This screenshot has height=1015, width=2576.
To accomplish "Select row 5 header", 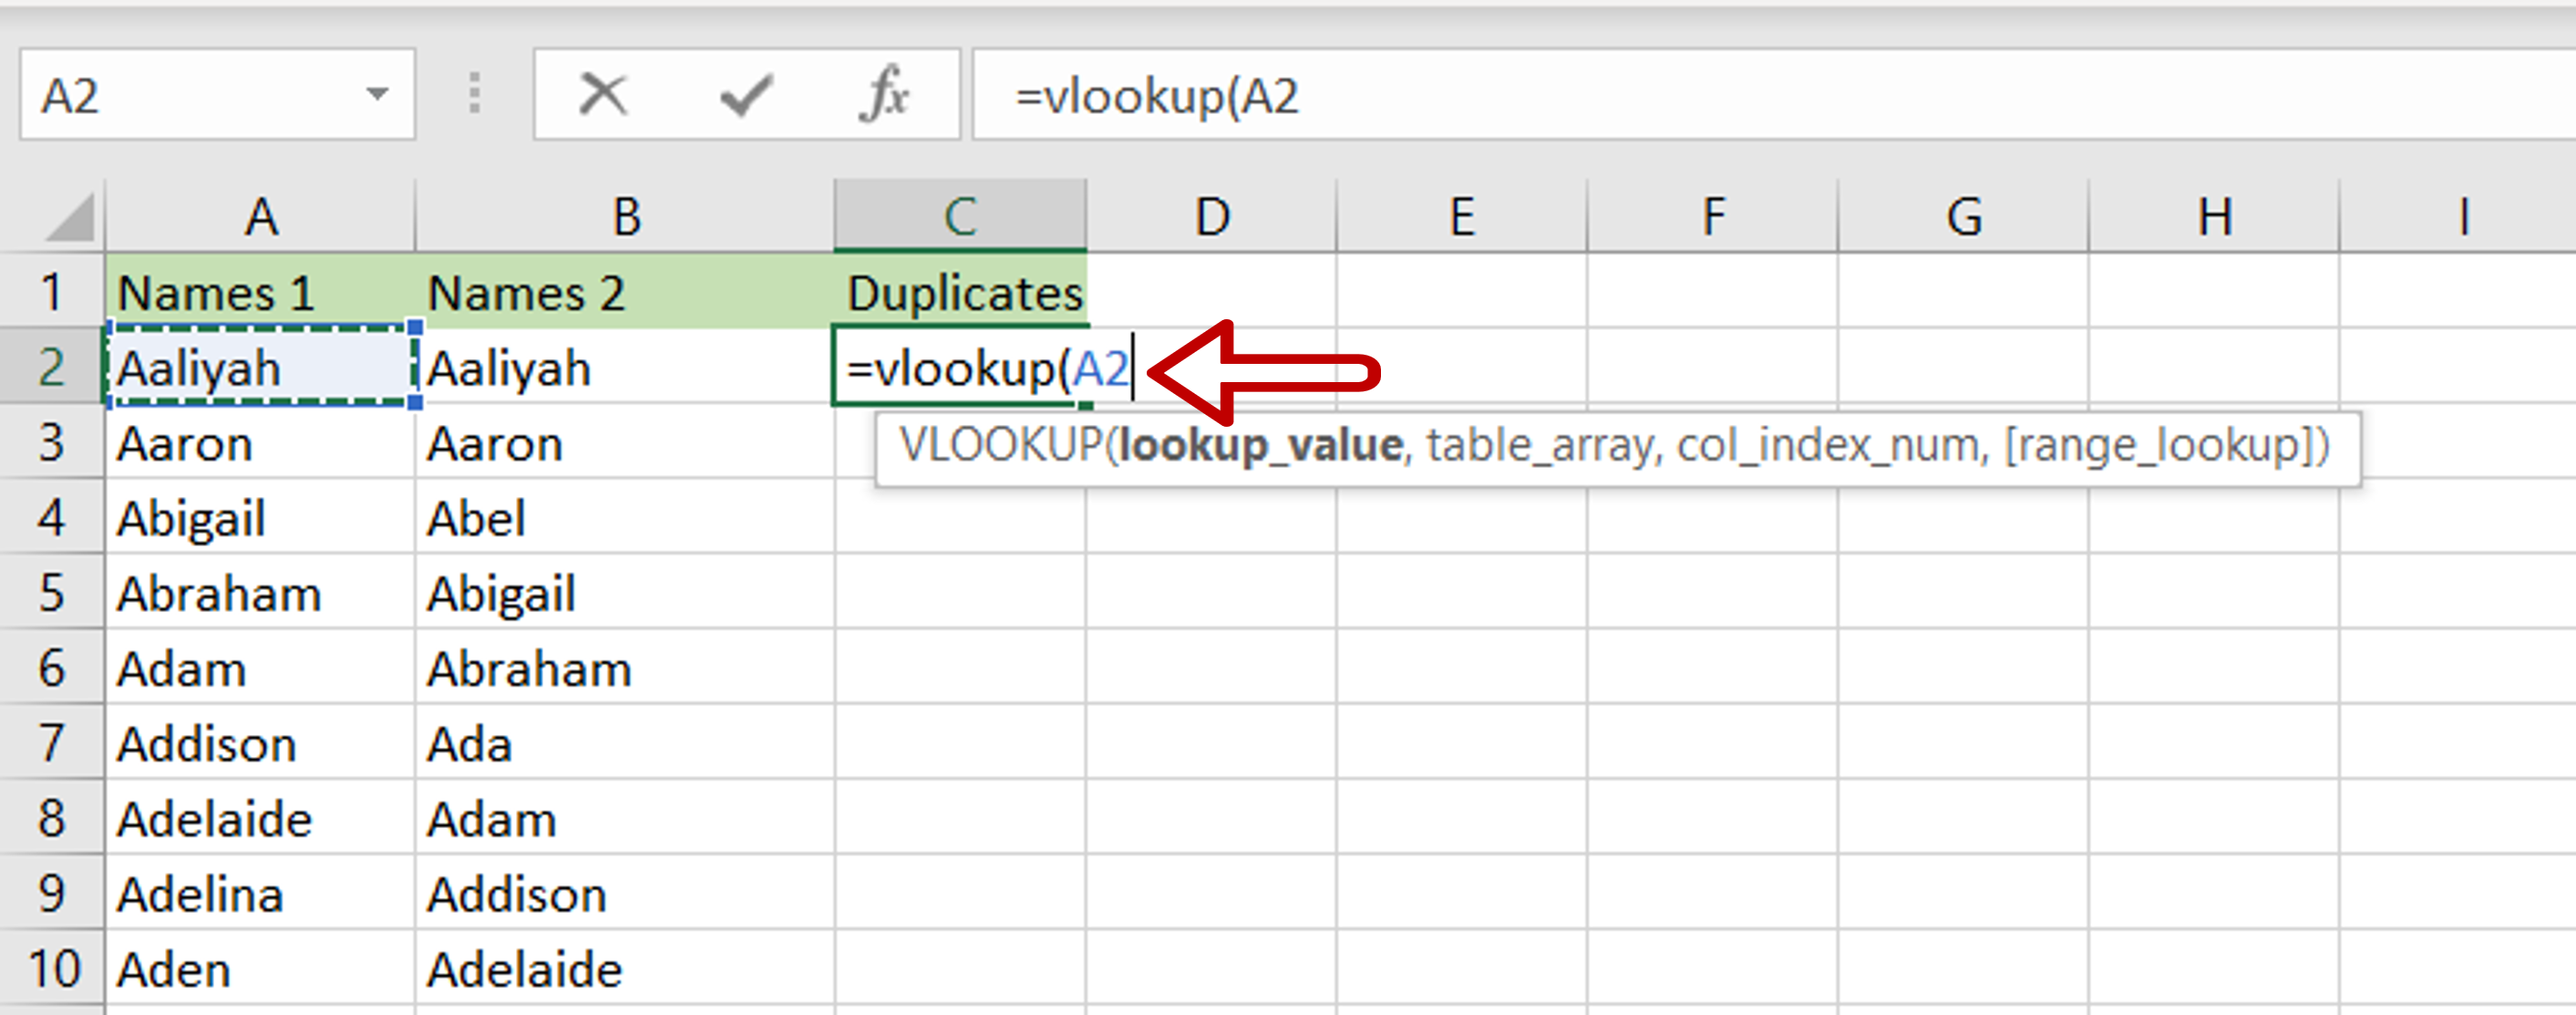I will (52, 593).
